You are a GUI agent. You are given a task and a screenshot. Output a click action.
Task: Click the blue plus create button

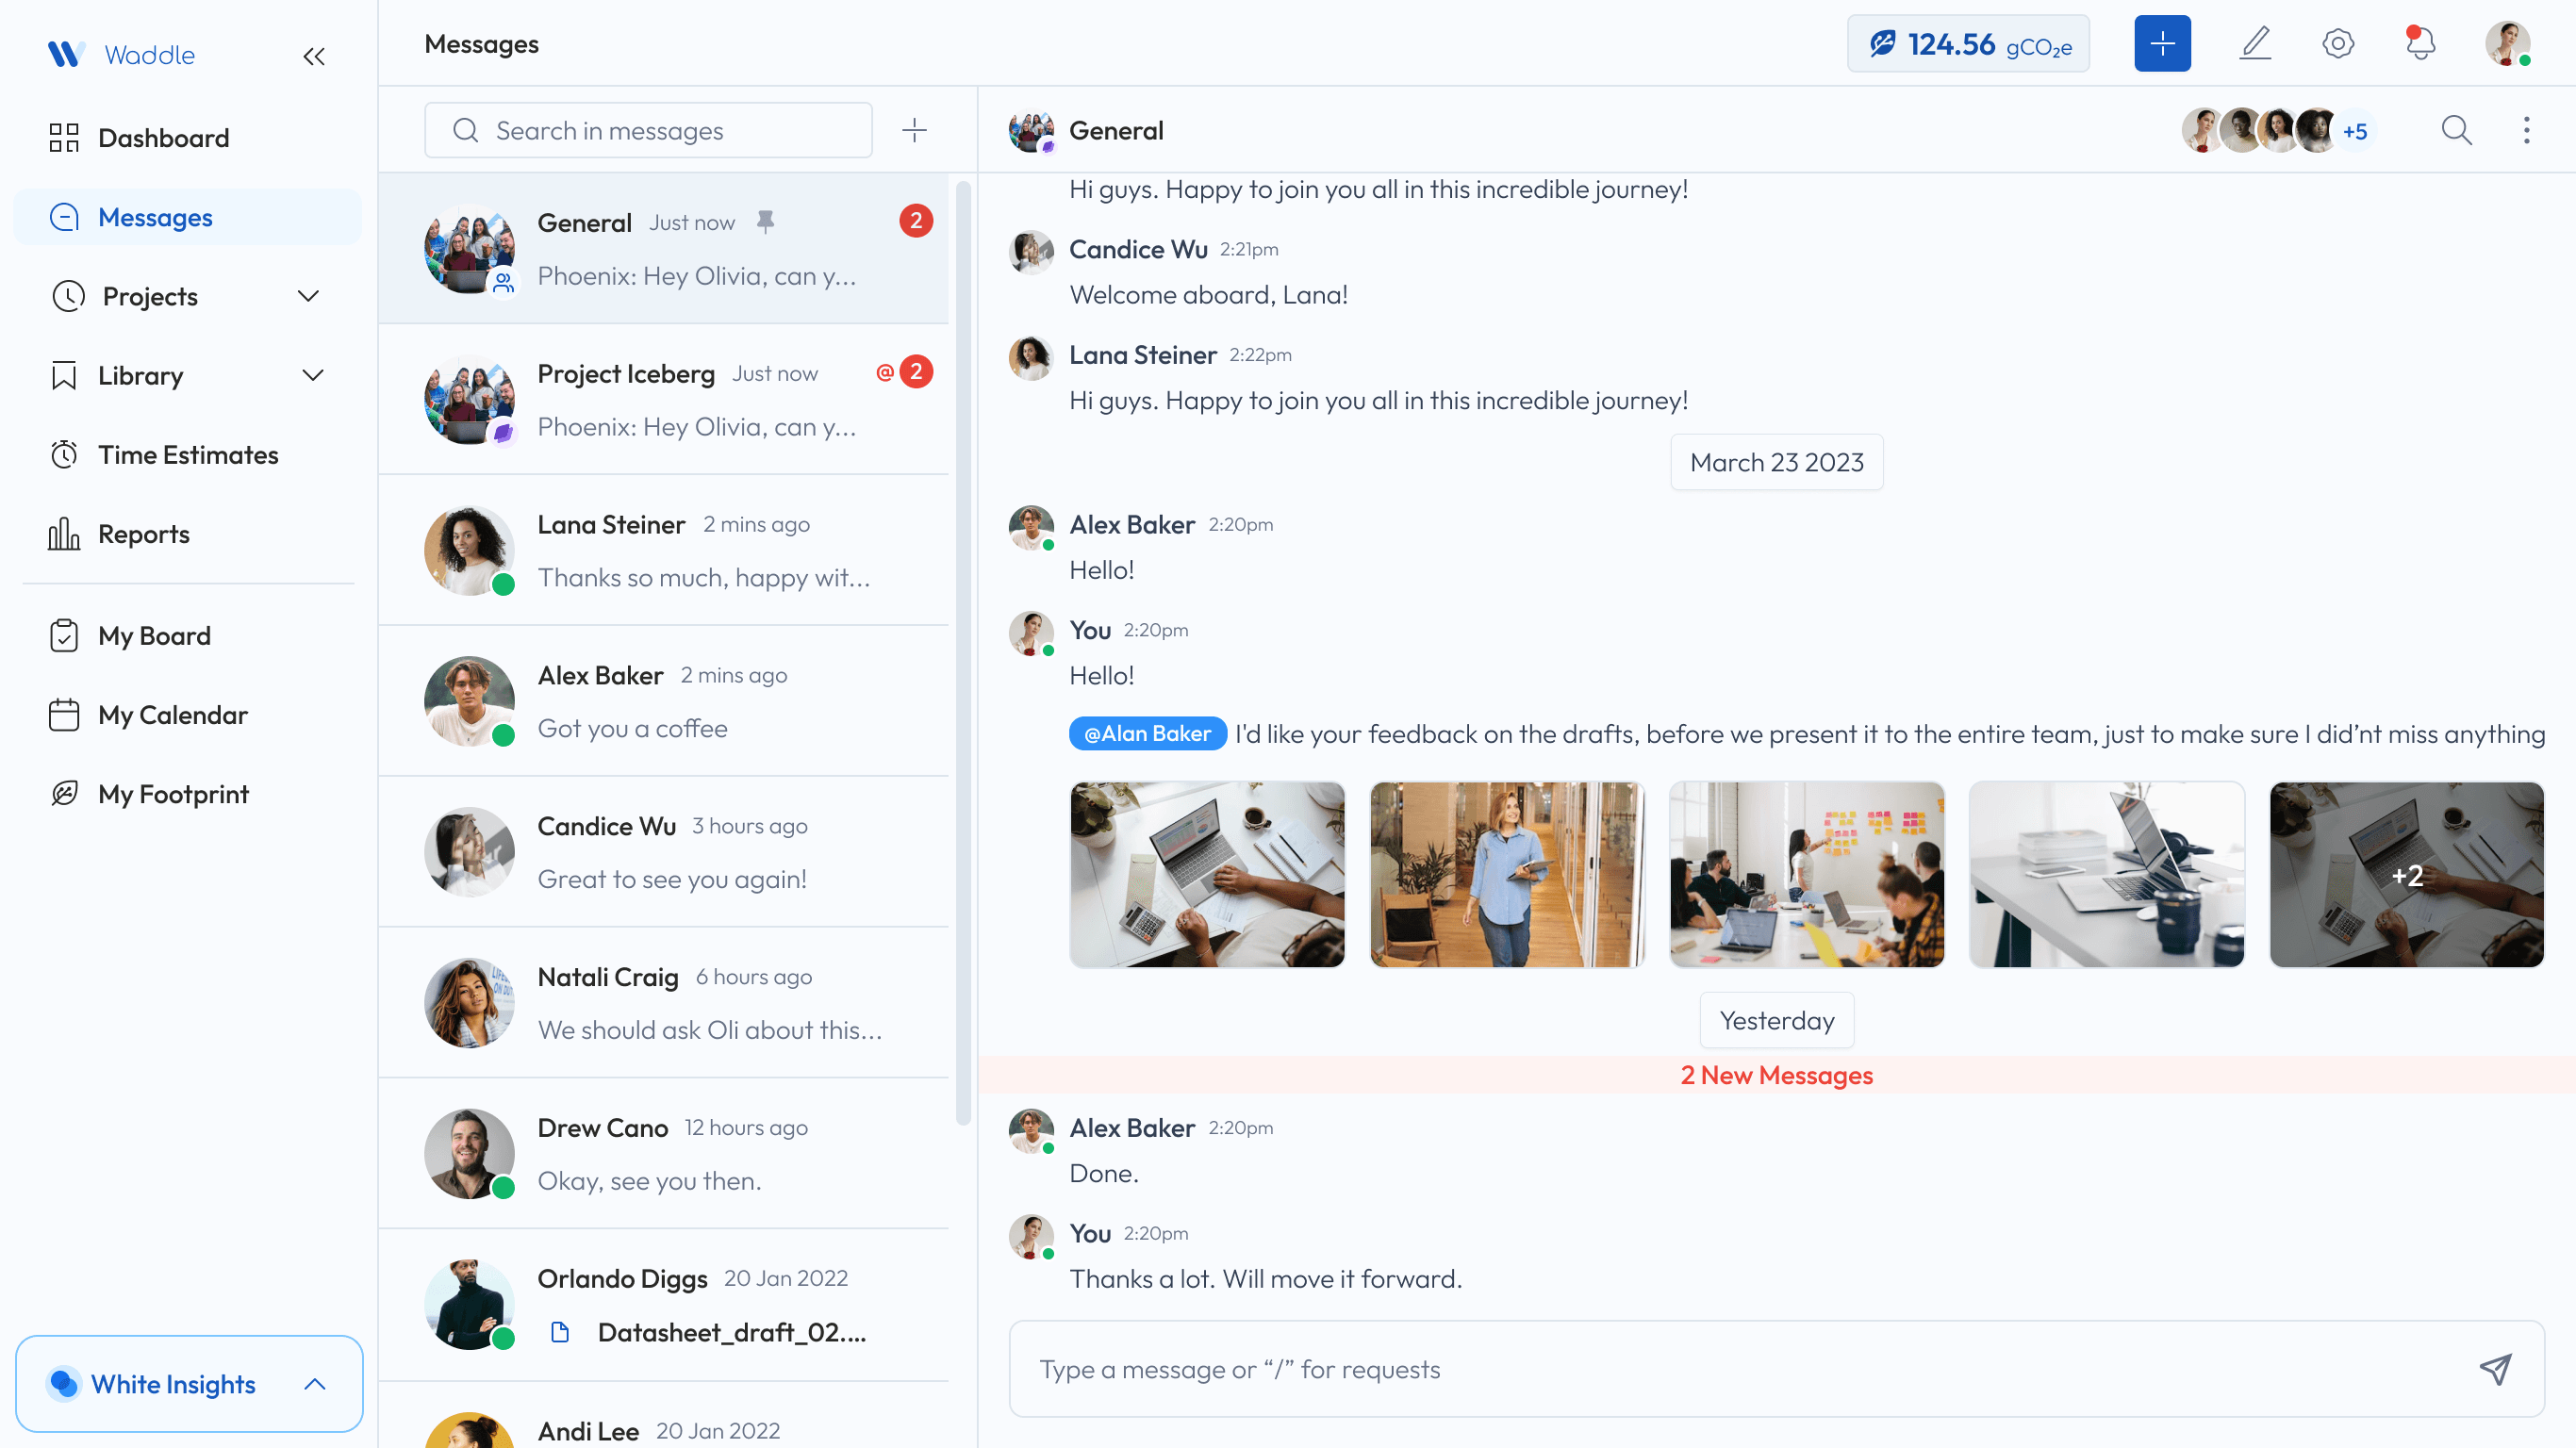2162,44
